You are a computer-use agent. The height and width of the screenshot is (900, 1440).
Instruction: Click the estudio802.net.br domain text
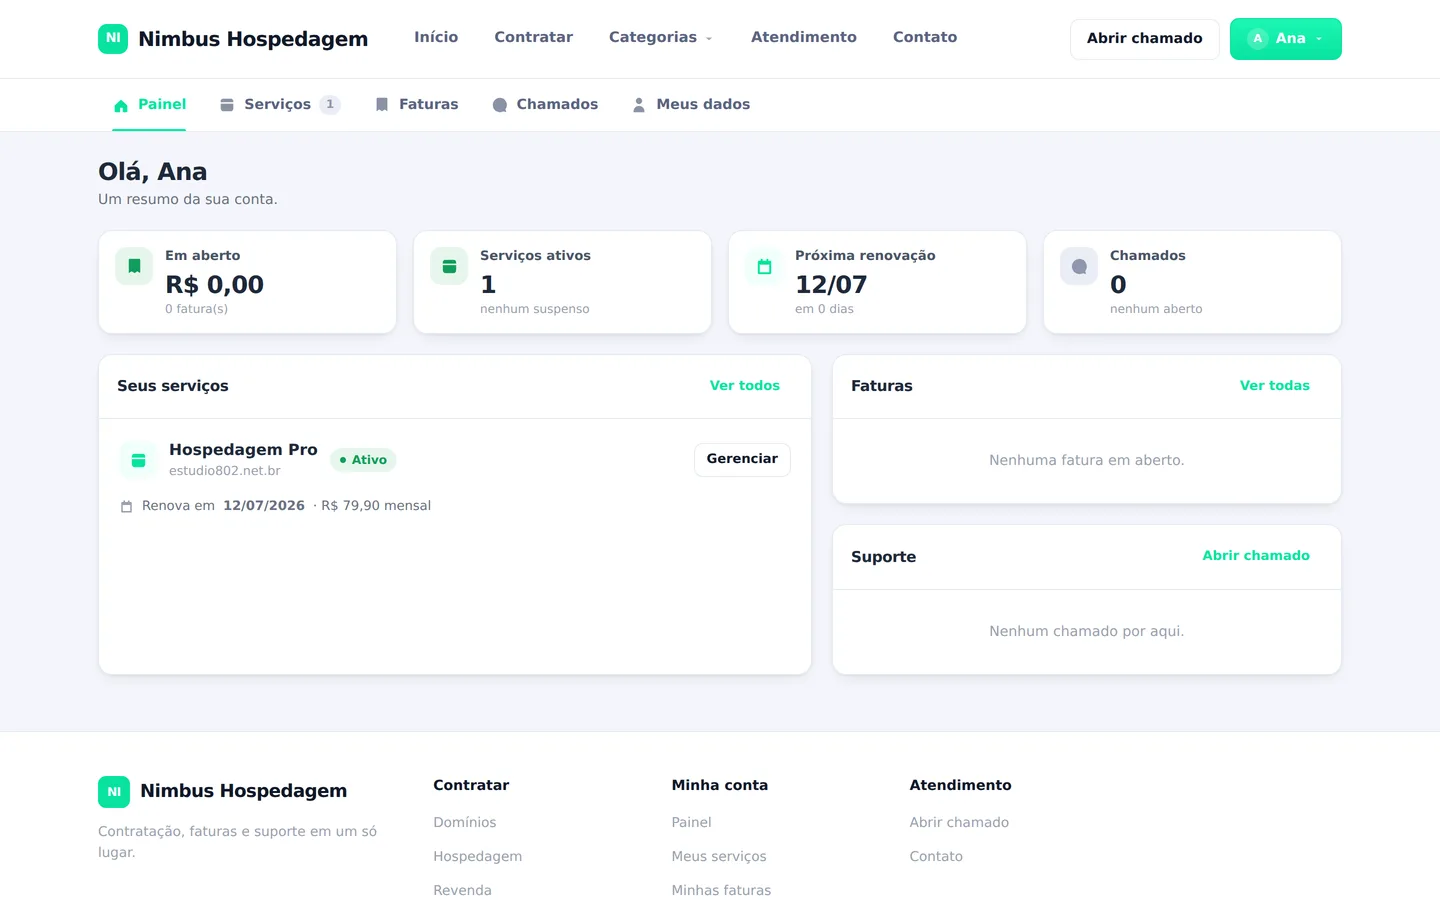pyautogui.click(x=225, y=471)
